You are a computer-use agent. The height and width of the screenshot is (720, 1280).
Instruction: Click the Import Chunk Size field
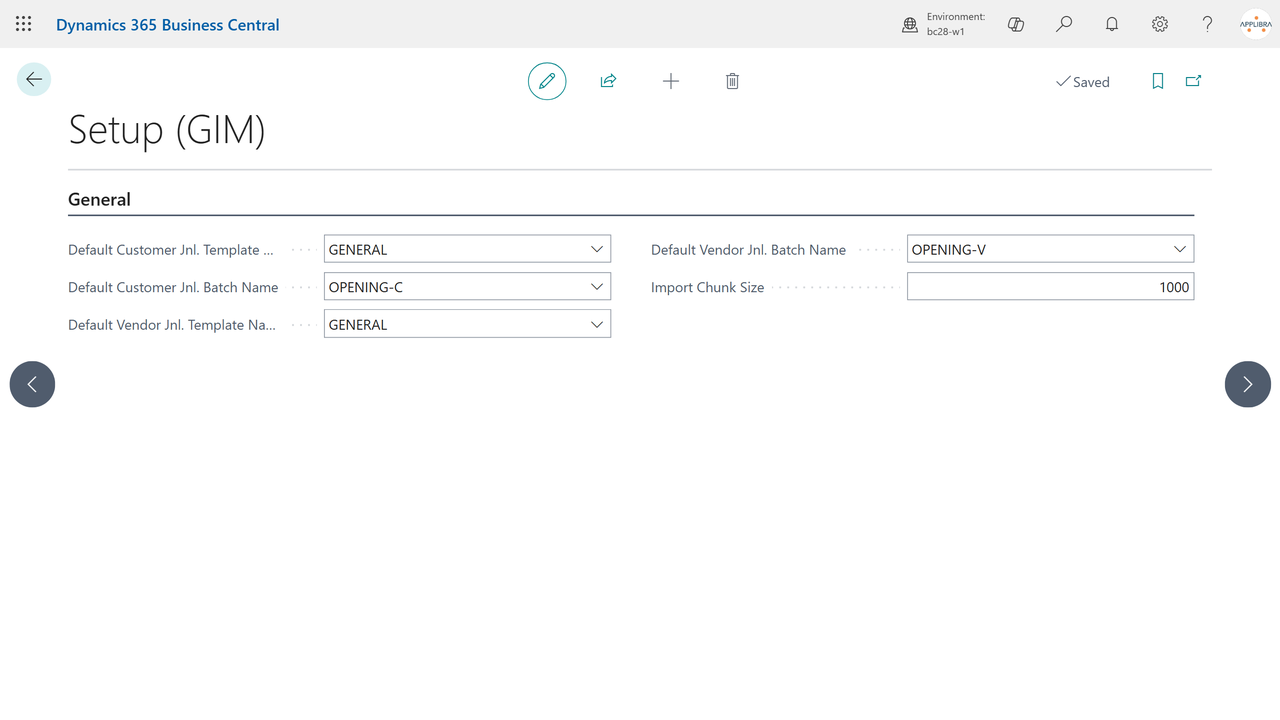point(1050,287)
